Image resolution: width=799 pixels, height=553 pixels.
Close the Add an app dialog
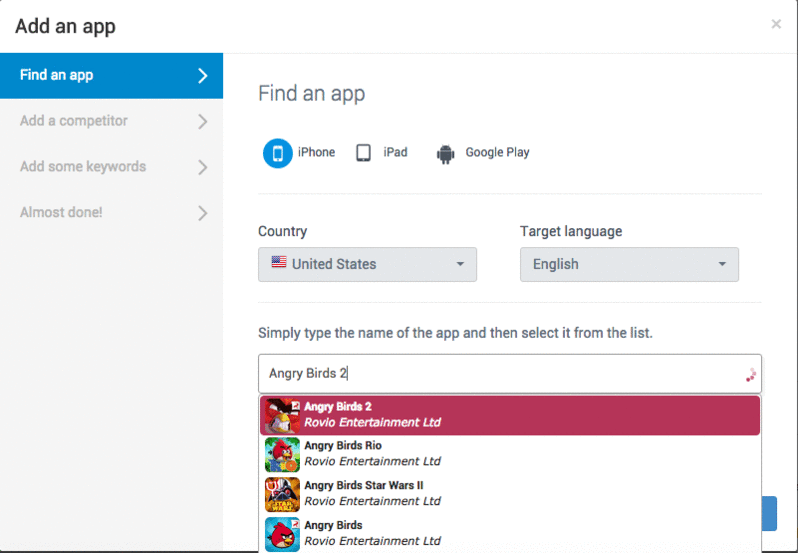776,24
